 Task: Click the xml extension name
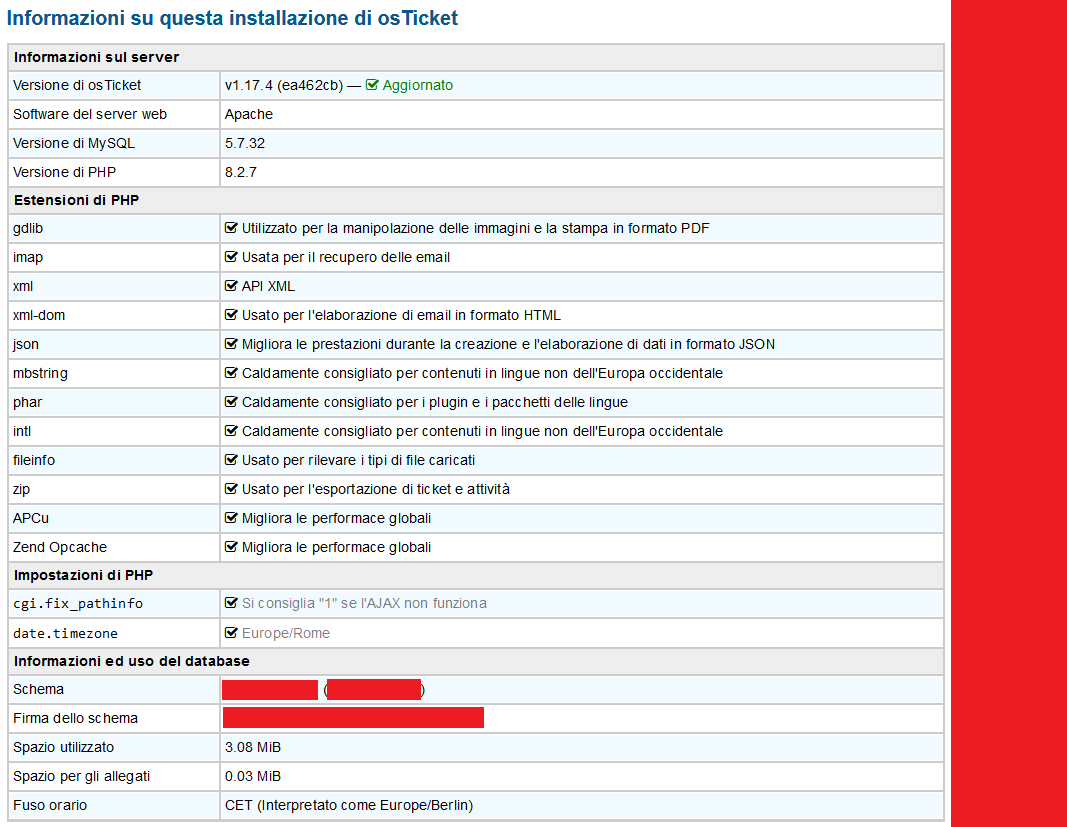22,286
